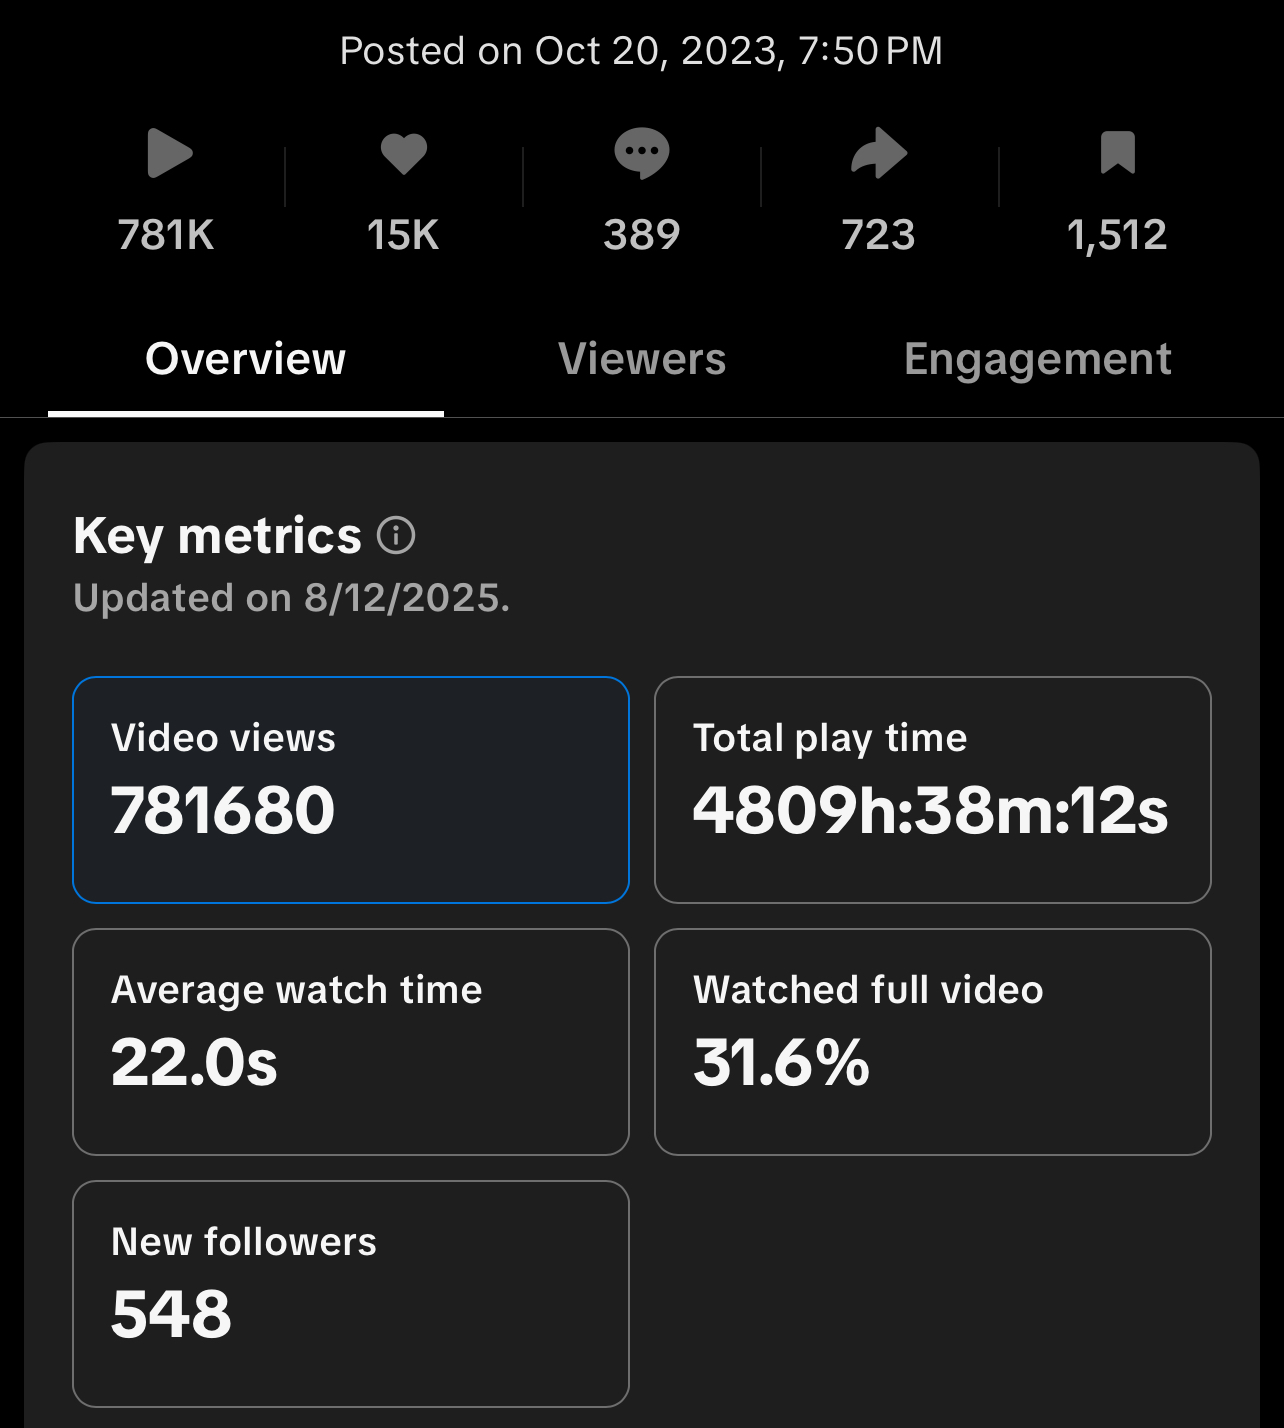The image size is (1284, 1428).
Task: Select the Total play time card
Action: (x=932, y=789)
